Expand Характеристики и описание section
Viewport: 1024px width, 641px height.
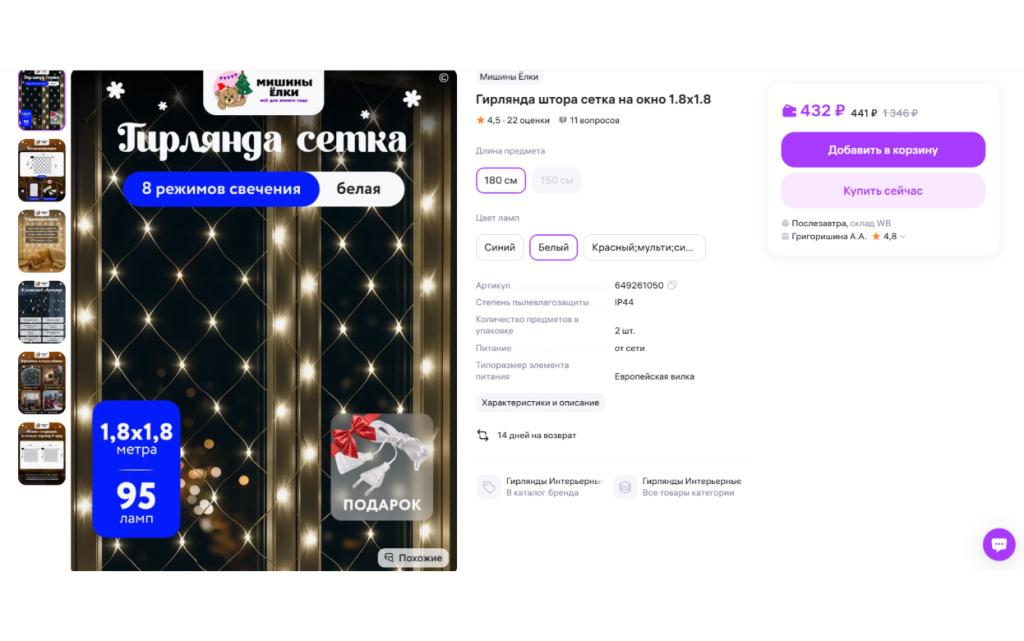[x=540, y=403]
